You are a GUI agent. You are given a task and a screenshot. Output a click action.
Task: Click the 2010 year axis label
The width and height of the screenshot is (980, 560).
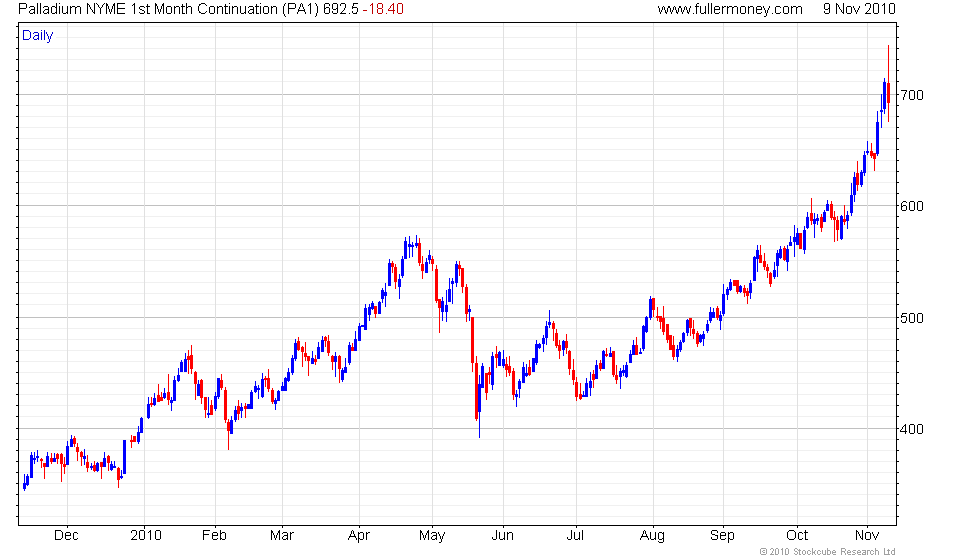click(146, 536)
